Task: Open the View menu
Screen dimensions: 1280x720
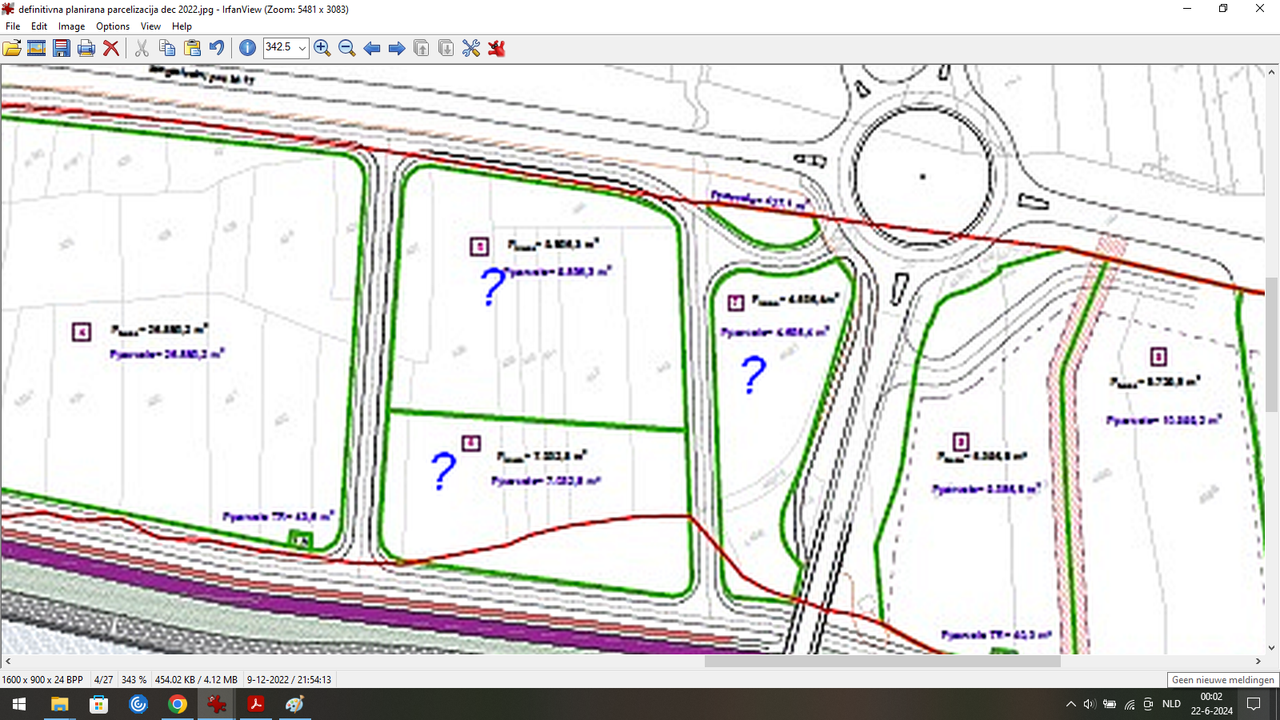Action: pos(151,26)
